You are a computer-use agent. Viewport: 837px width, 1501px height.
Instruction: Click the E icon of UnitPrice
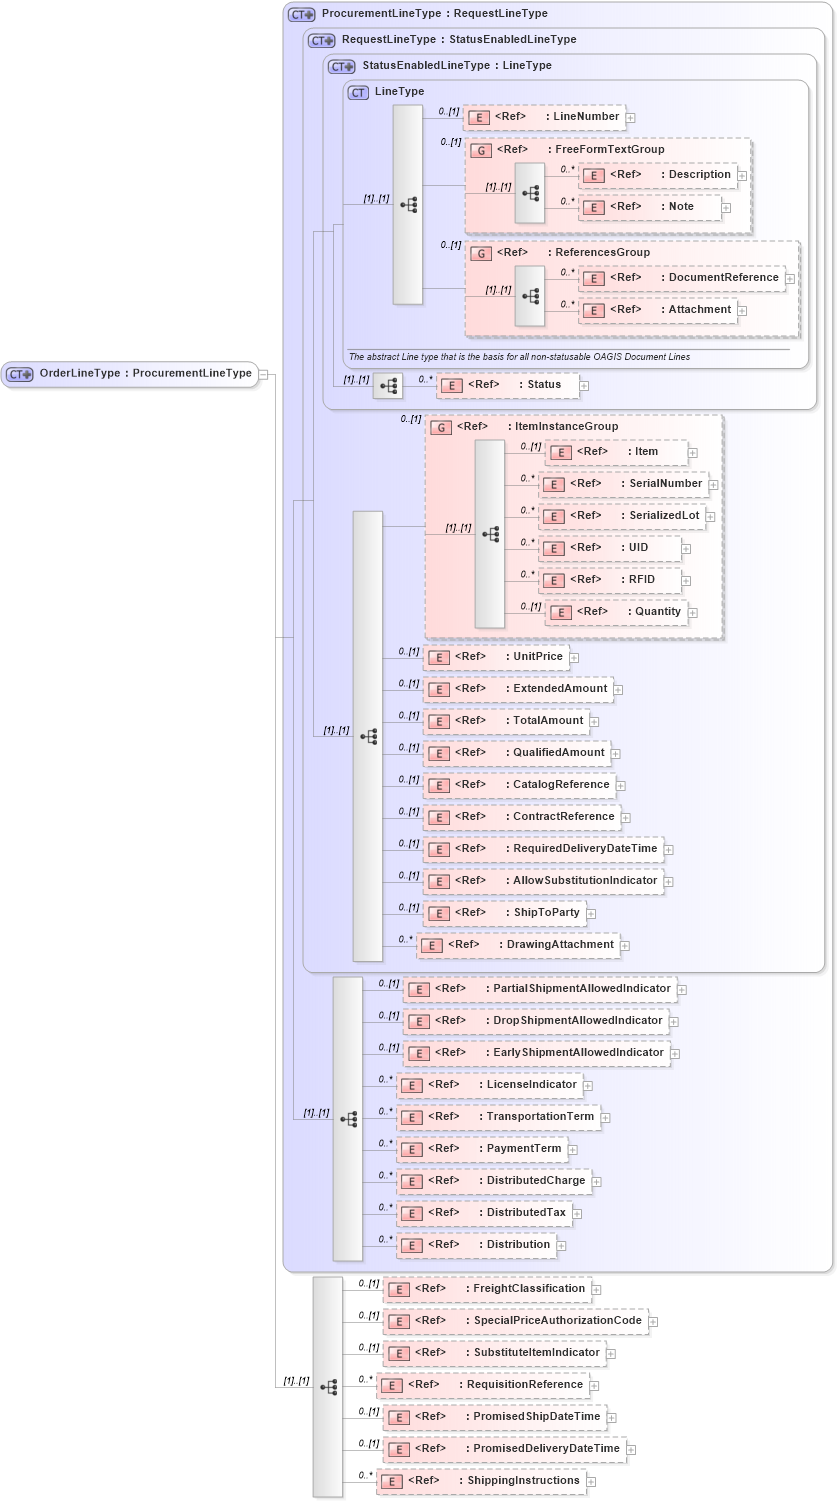(437, 657)
